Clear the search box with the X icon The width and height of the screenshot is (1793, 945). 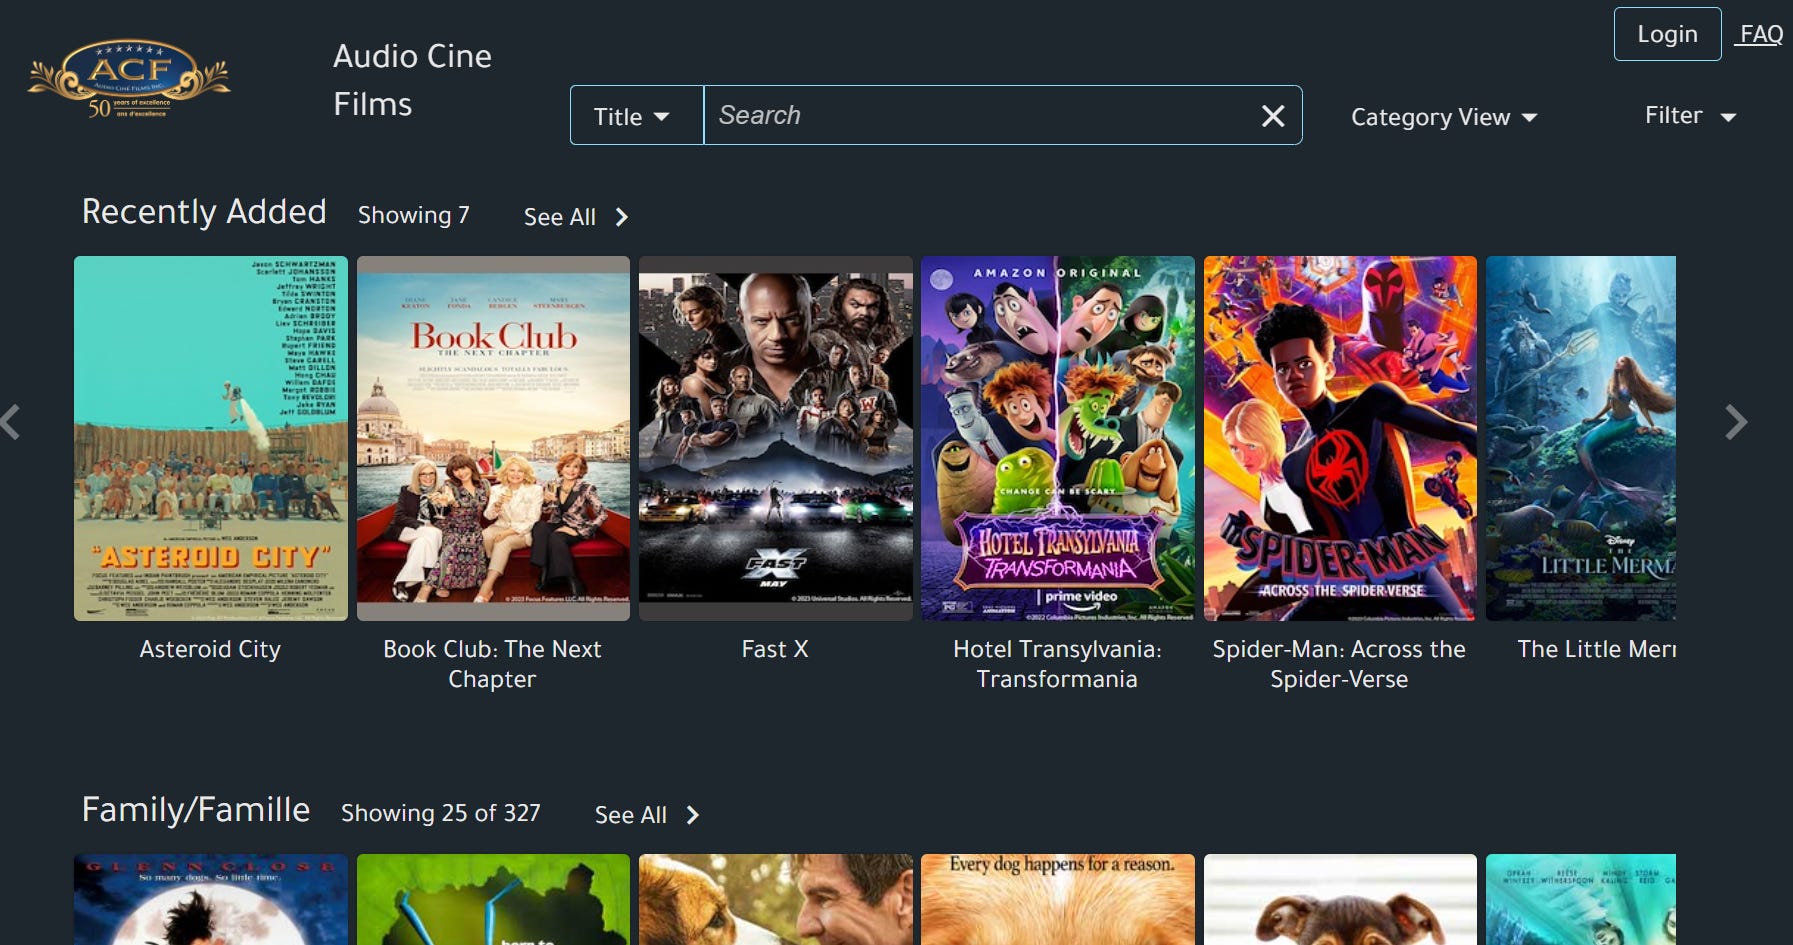tap(1273, 116)
